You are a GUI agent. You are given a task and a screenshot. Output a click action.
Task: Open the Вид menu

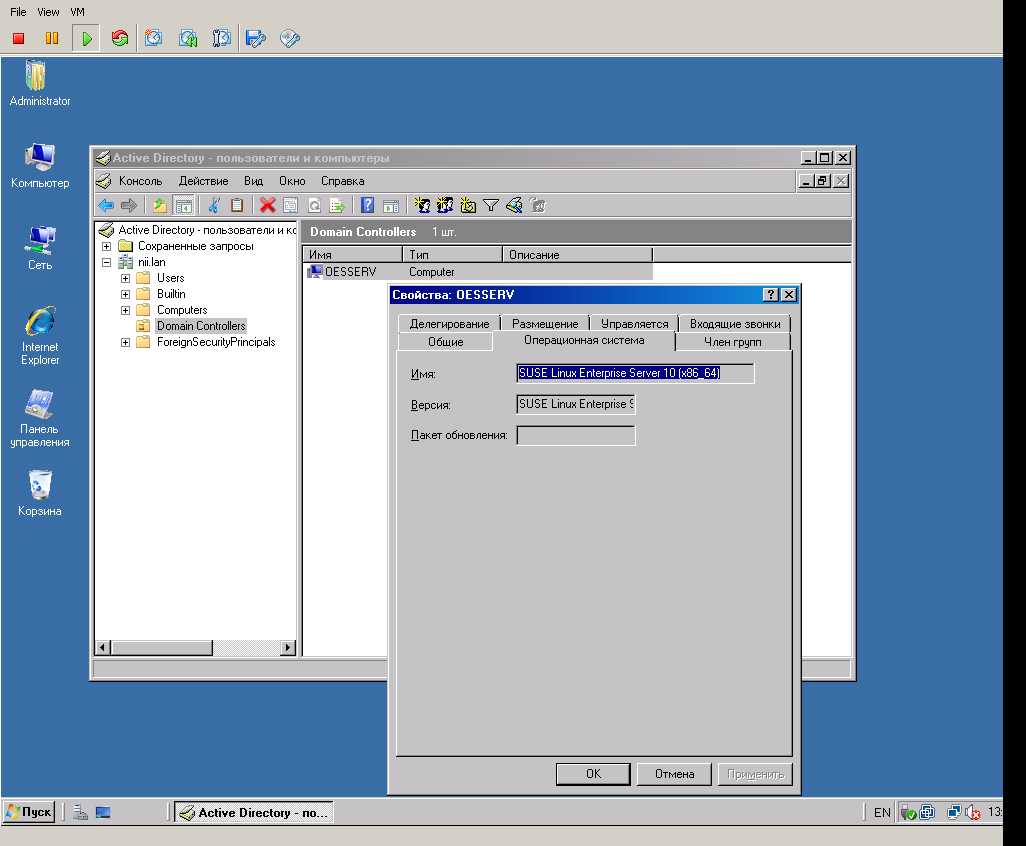[x=253, y=181]
